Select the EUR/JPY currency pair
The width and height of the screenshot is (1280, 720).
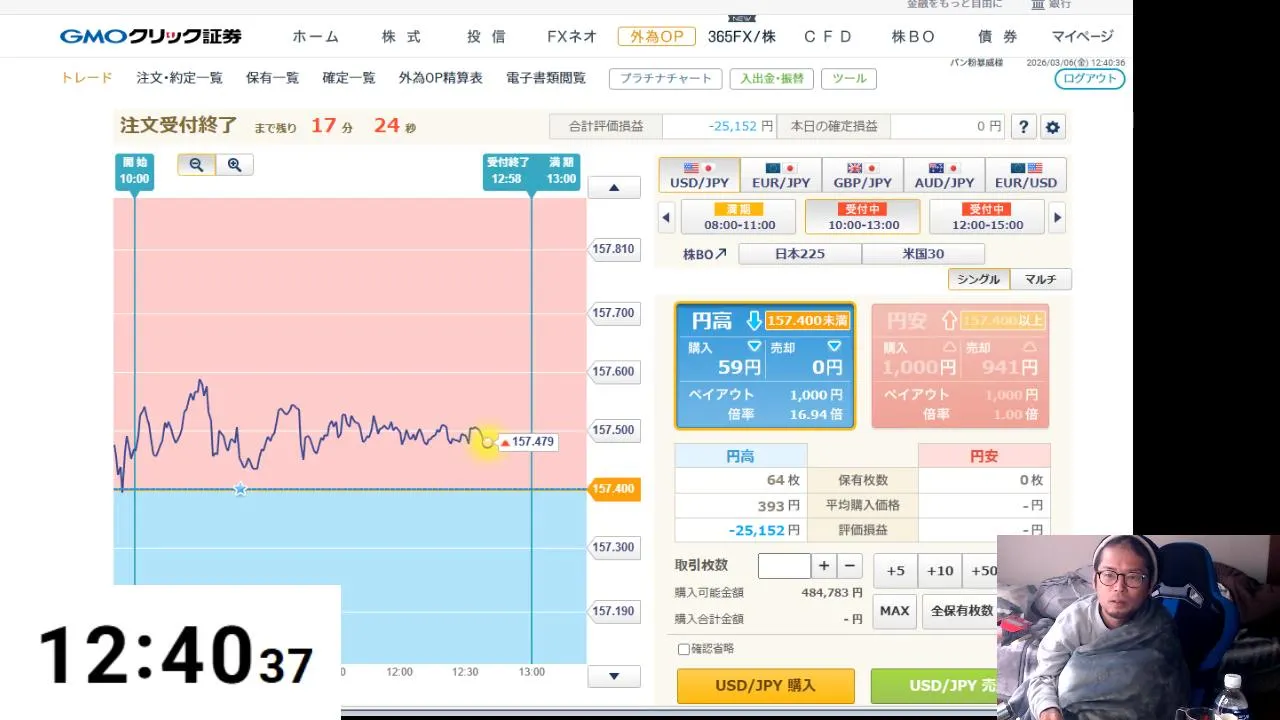[x=781, y=175]
